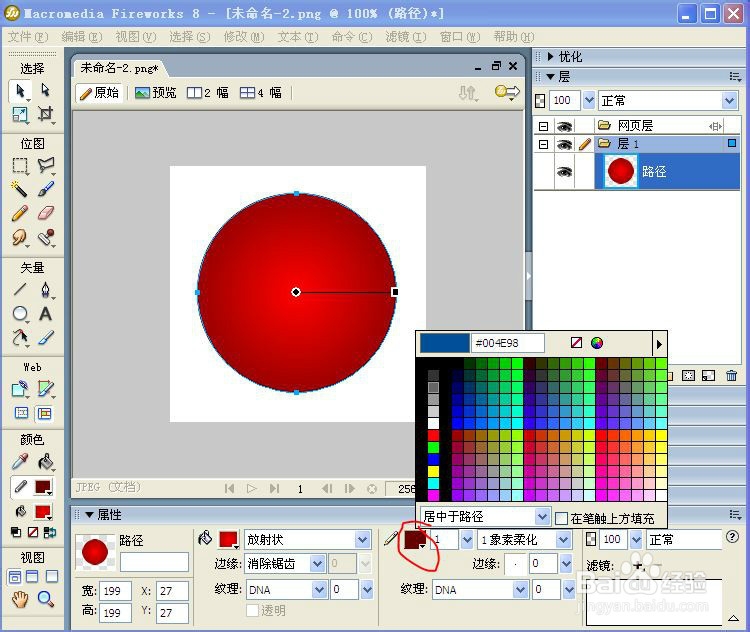Screen dimensions: 750x632
Task: Click the hex color value field
Action: (507, 343)
